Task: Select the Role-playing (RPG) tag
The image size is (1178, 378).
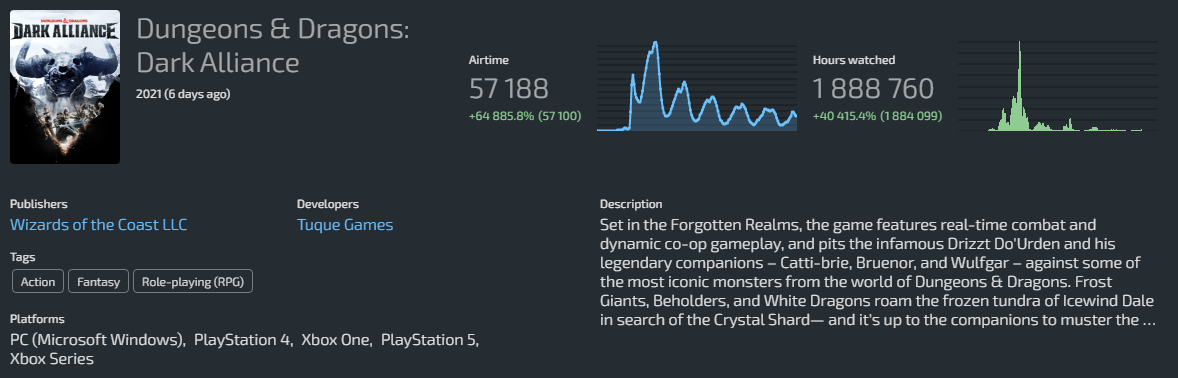Action: click(193, 282)
